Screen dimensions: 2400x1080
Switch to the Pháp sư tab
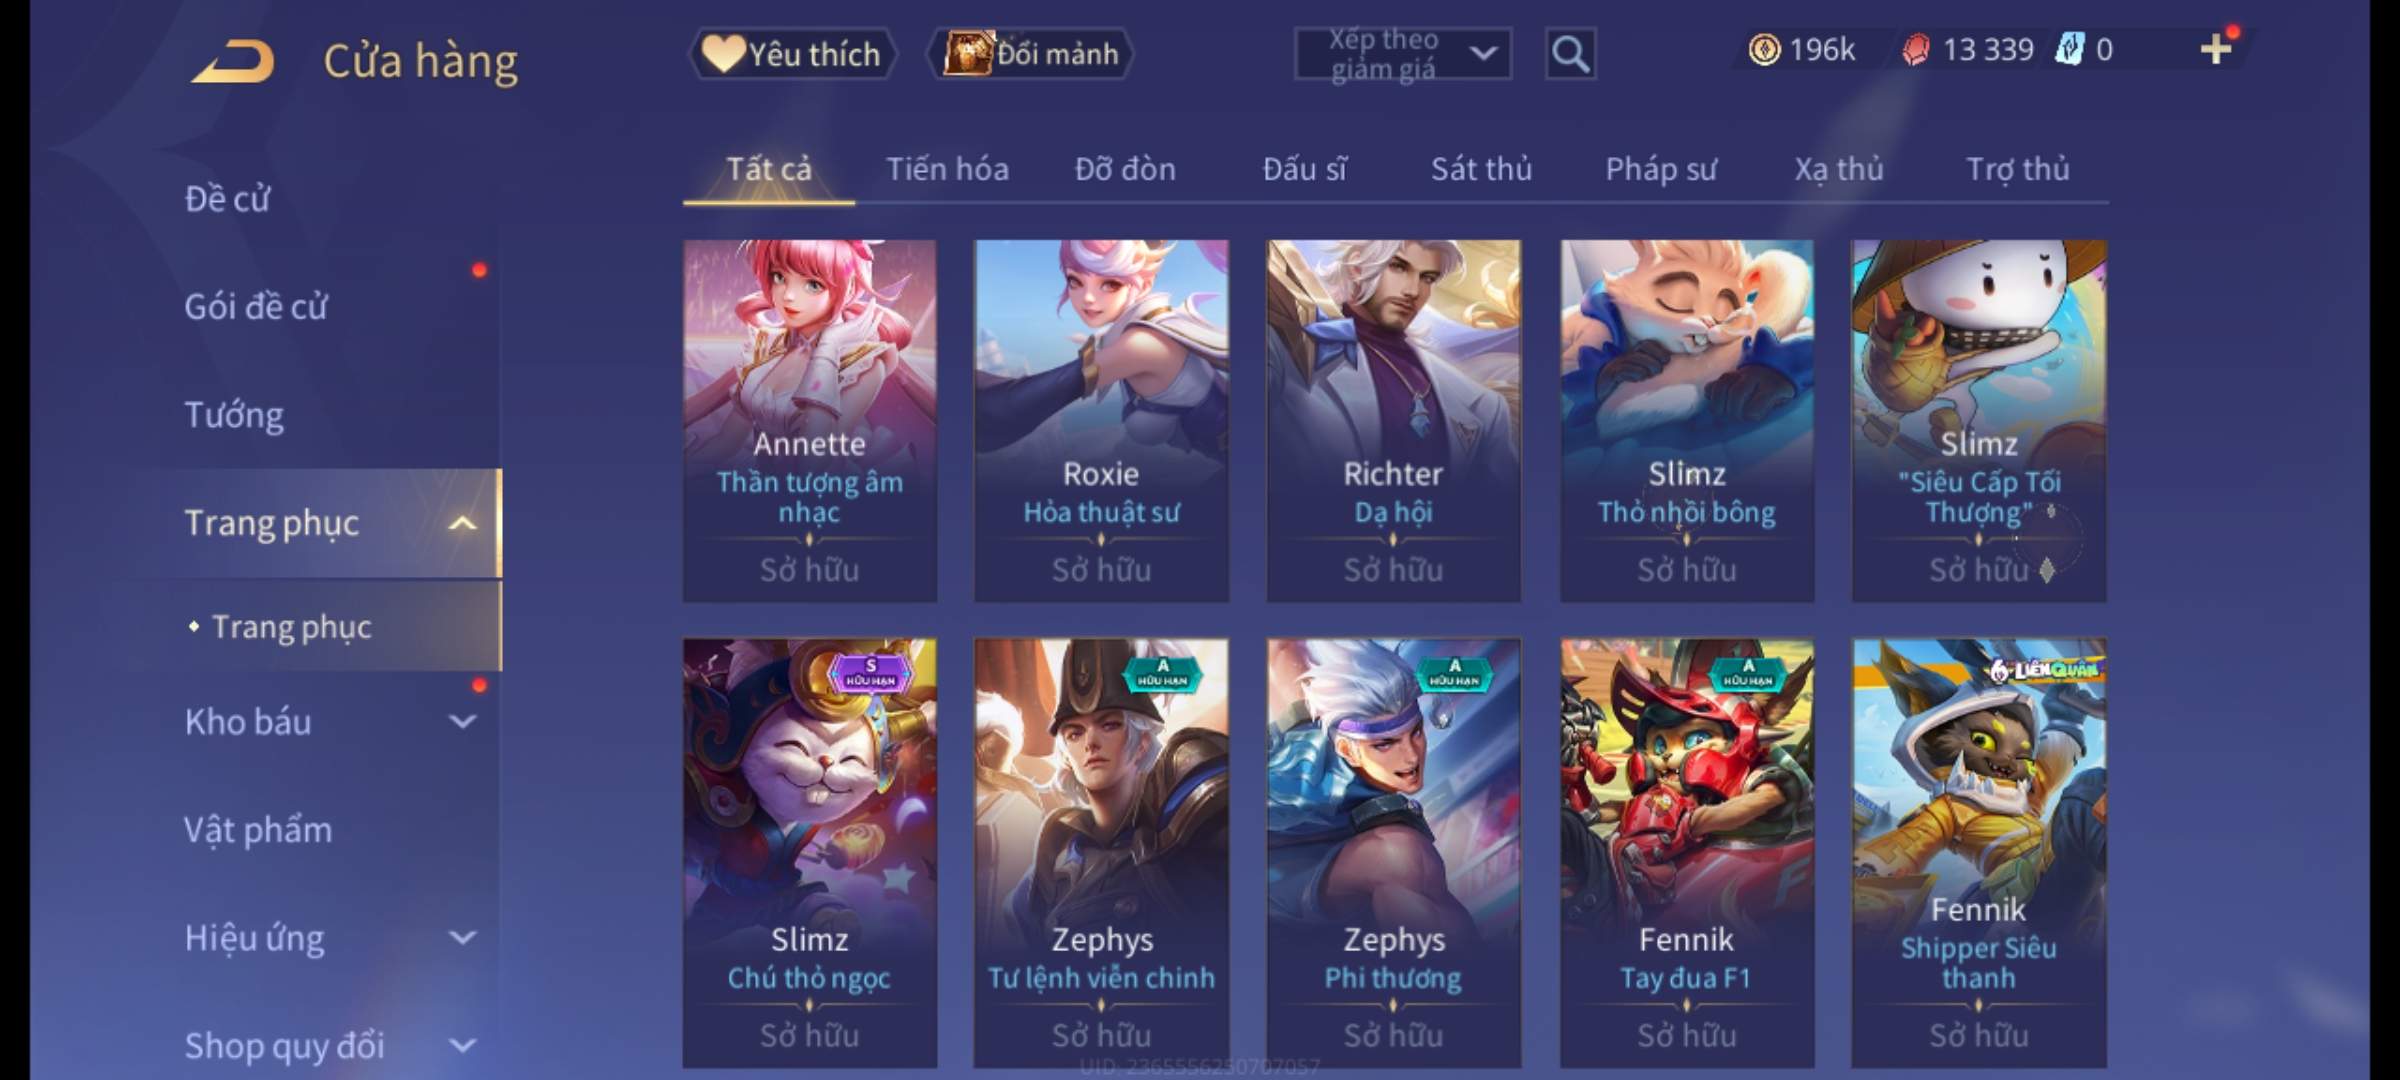pyautogui.click(x=1661, y=169)
